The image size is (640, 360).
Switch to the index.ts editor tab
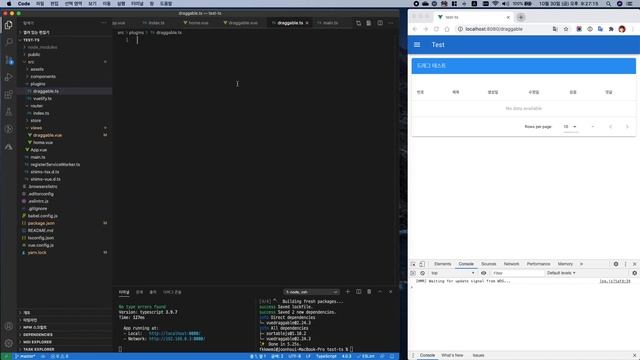pyautogui.click(x=155, y=23)
